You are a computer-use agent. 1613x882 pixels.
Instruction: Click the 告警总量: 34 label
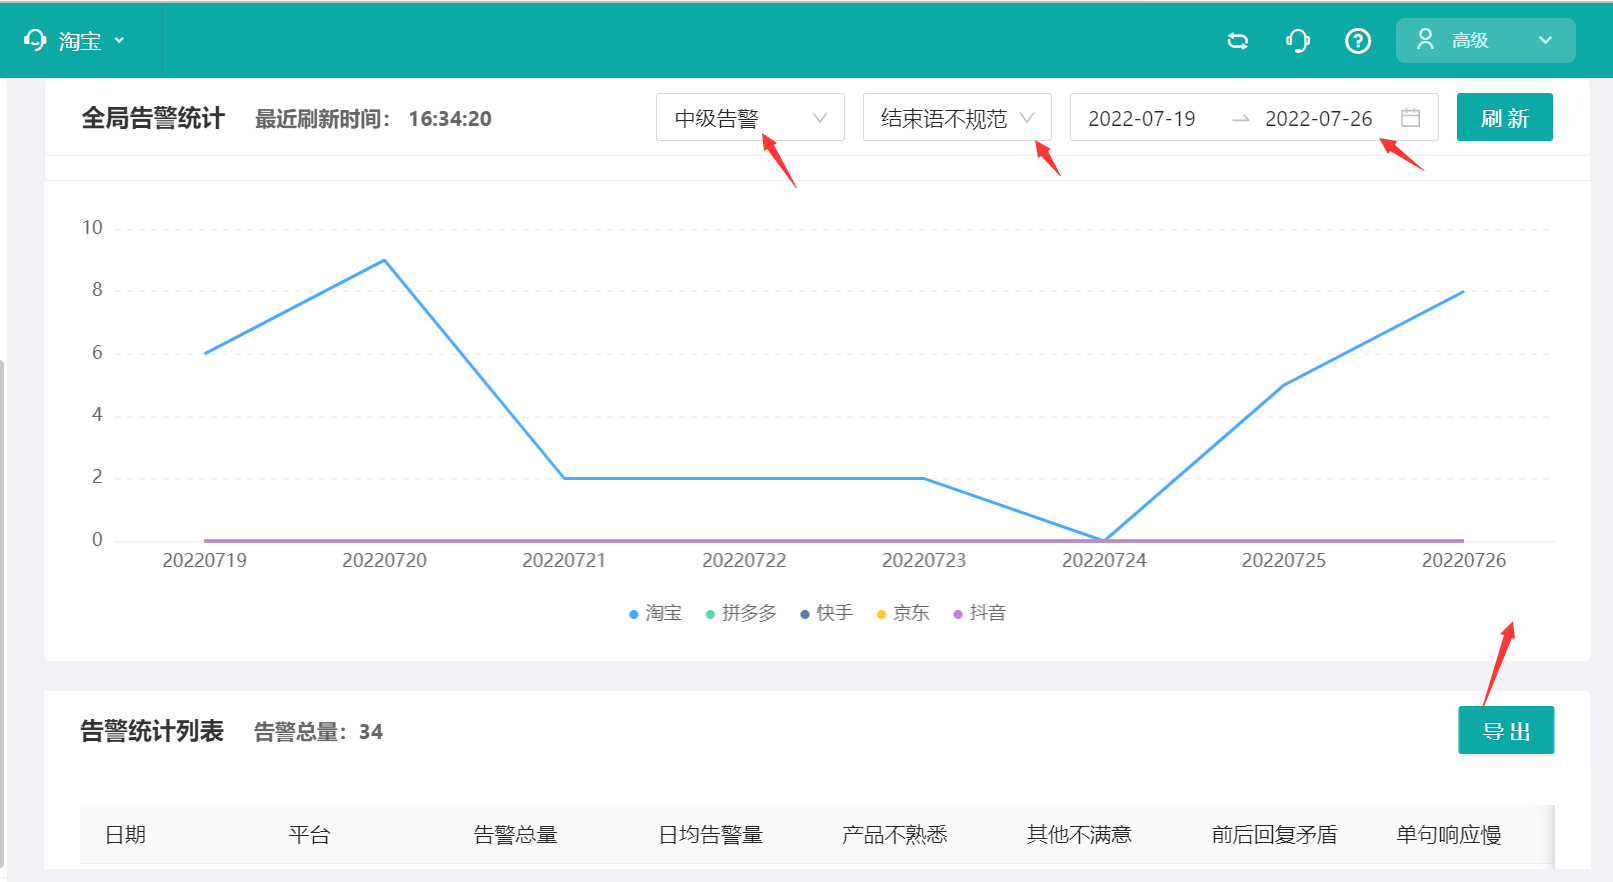tap(318, 732)
